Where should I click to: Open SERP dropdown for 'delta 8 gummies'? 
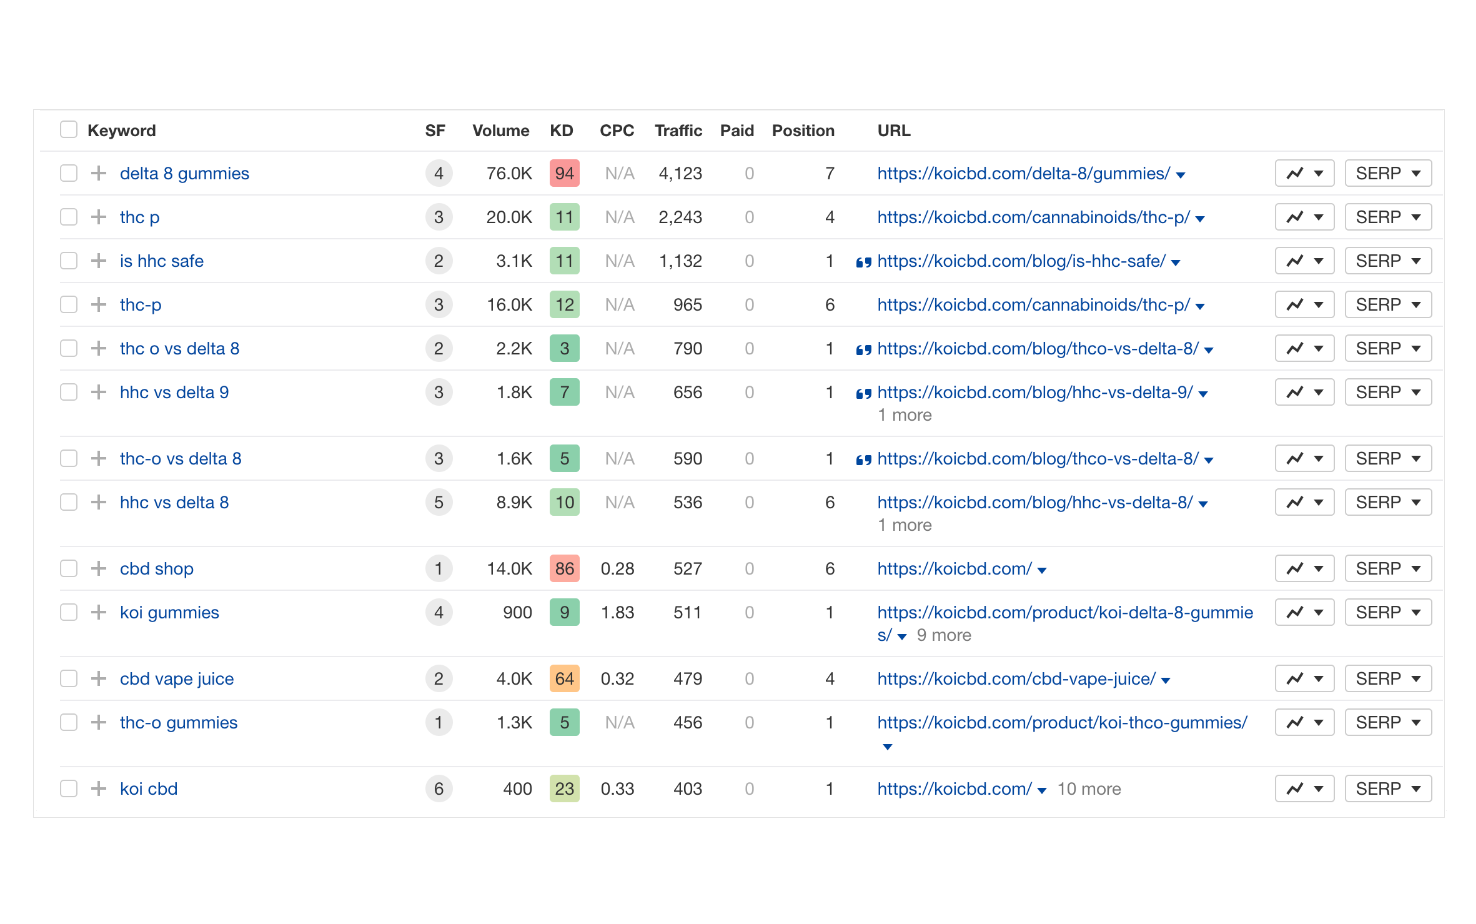(1388, 173)
